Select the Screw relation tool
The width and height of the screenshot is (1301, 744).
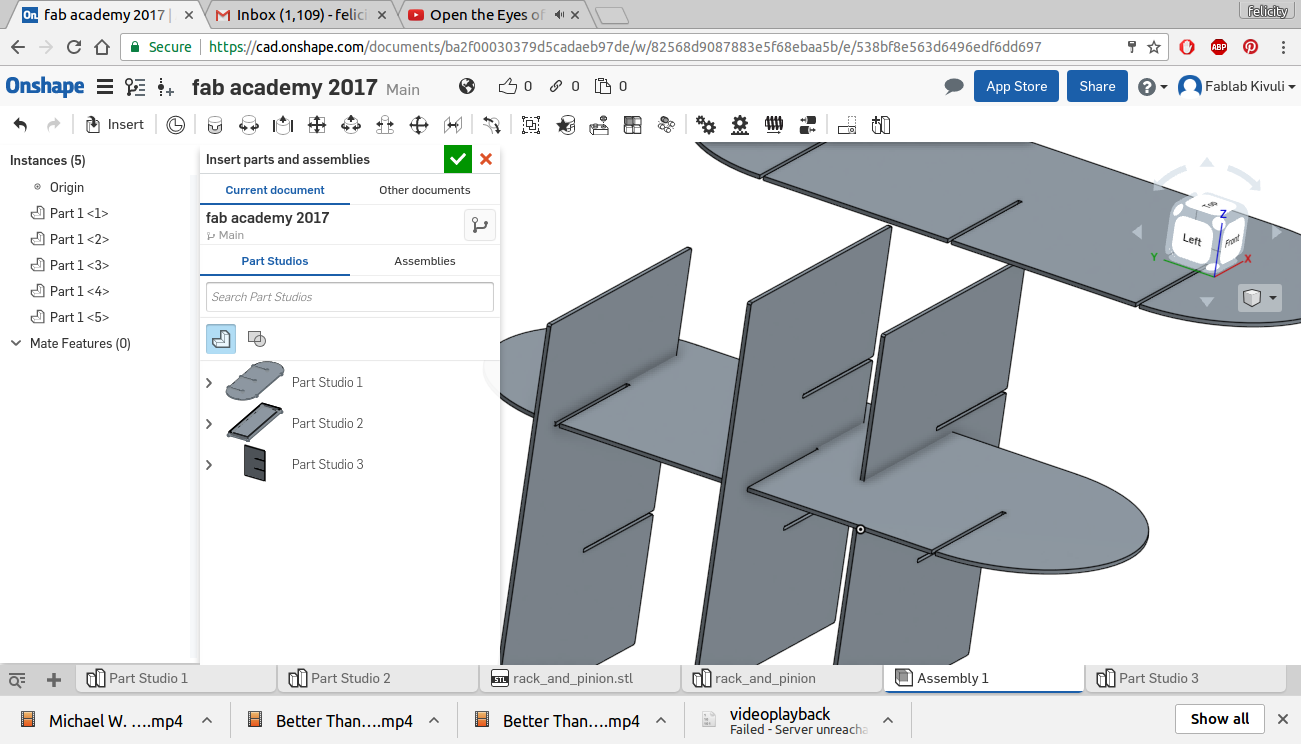773,125
